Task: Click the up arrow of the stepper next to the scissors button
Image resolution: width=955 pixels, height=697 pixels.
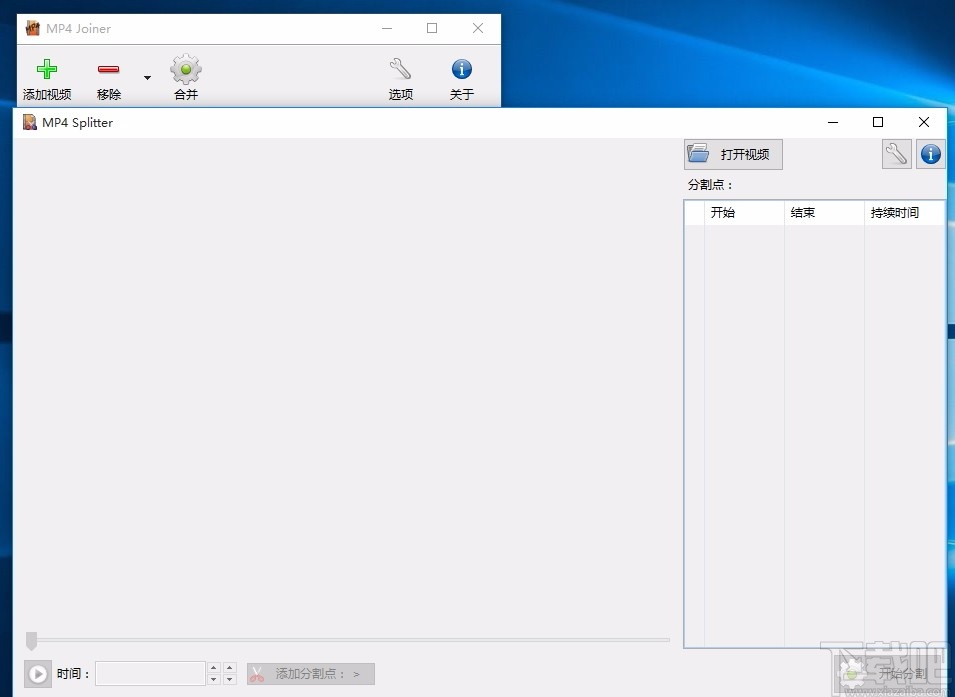Action: 230,668
